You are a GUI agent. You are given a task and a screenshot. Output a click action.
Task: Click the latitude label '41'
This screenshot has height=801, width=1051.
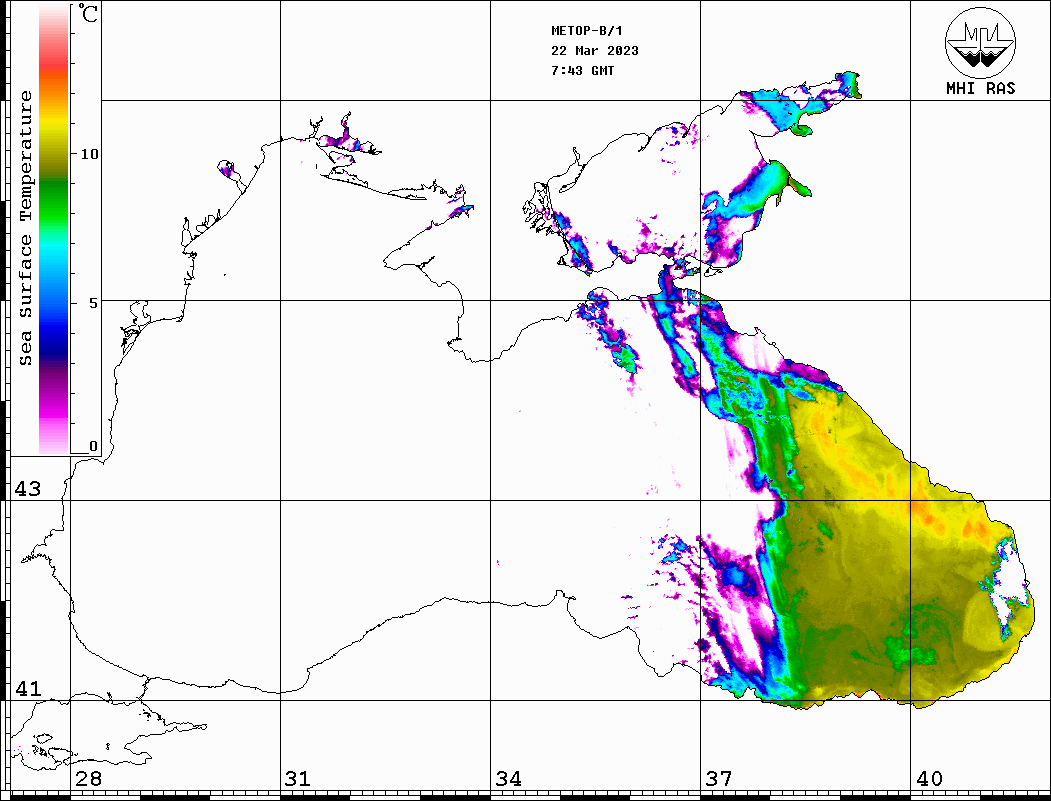tap(27, 688)
